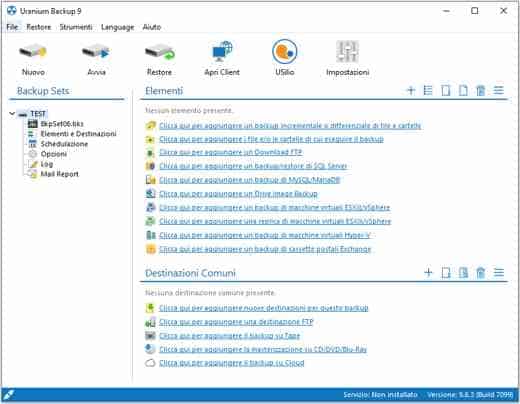The height and width of the screenshot is (404, 520).
Task: Open Impostazioni settings from the toolbar
Action: click(x=347, y=52)
